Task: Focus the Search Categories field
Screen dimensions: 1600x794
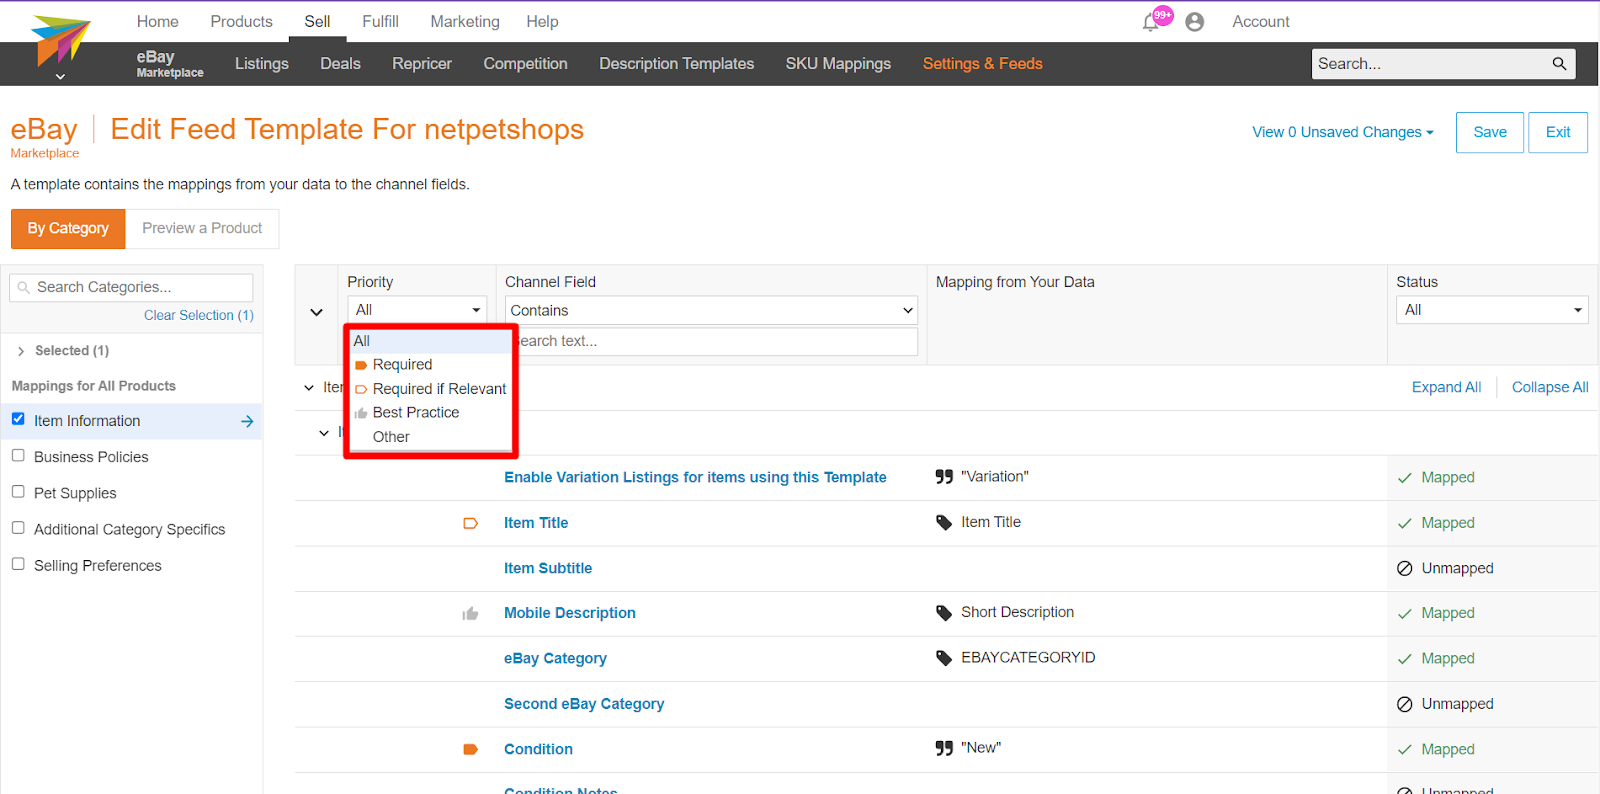Action: [x=131, y=287]
